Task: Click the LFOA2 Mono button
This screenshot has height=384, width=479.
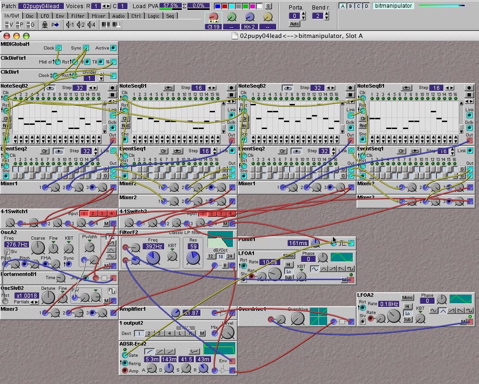Action: pyautogui.click(x=407, y=297)
